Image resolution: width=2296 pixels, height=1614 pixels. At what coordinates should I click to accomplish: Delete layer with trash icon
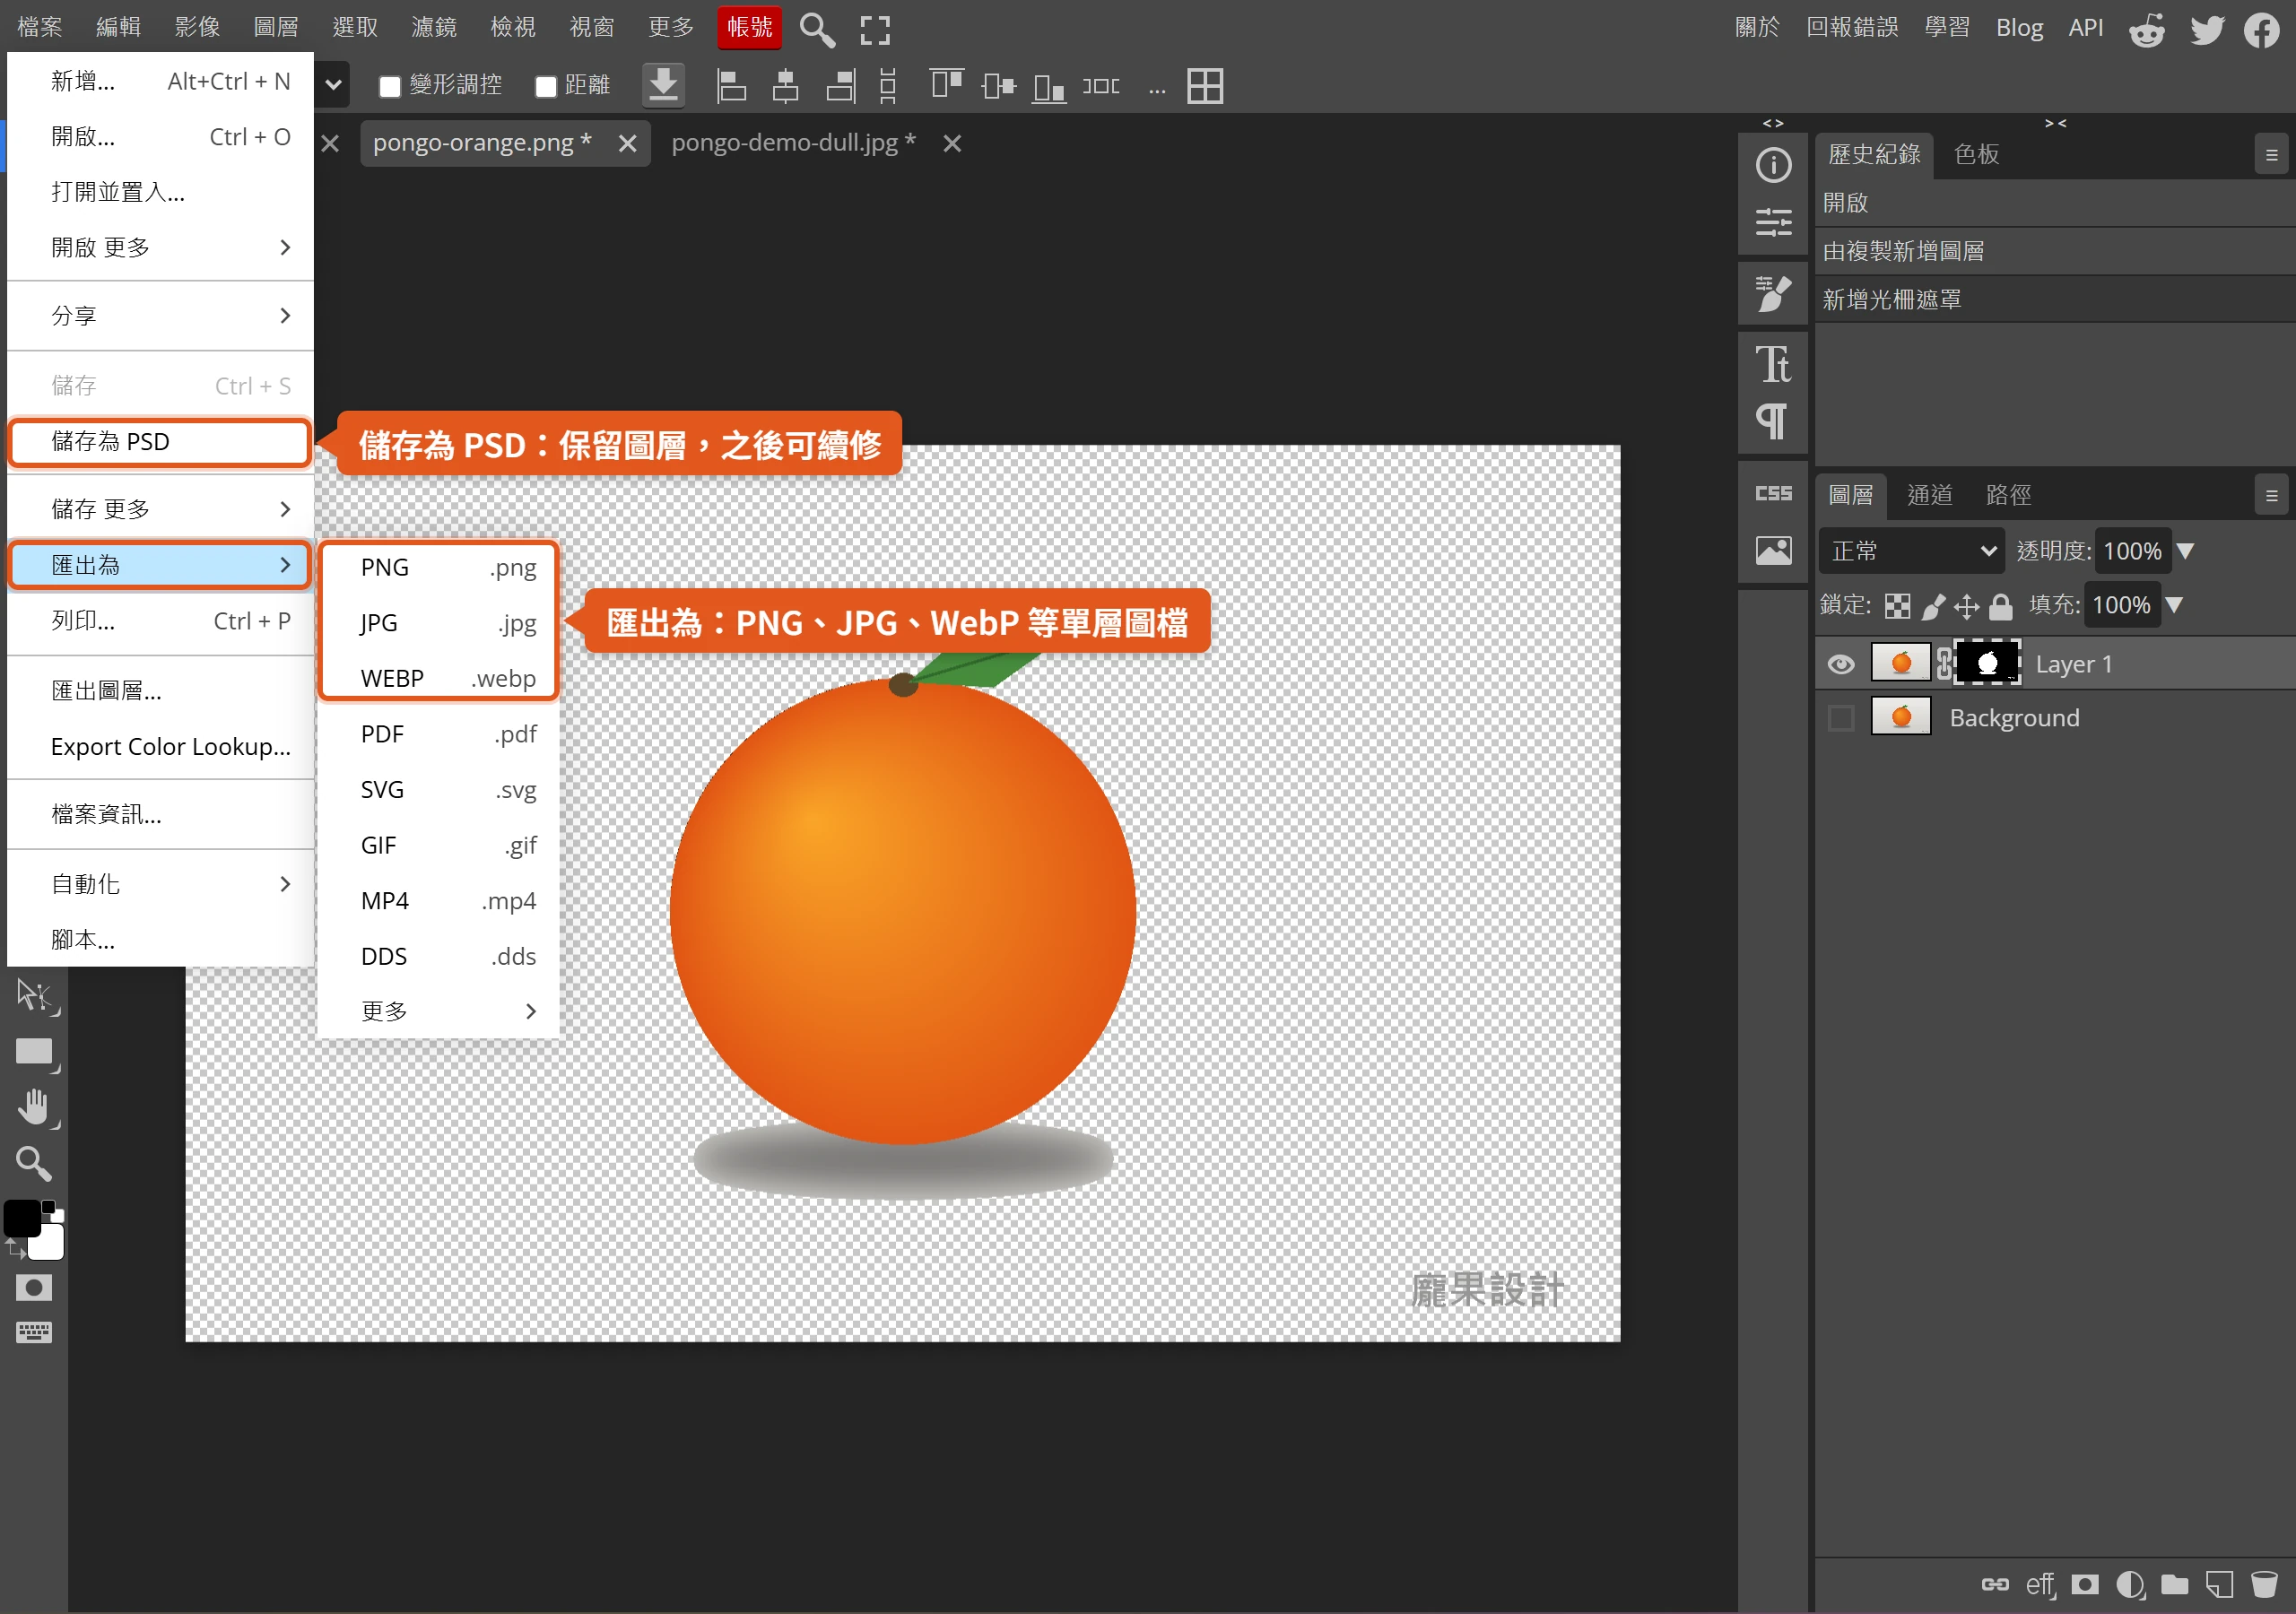(2263, 1585)
